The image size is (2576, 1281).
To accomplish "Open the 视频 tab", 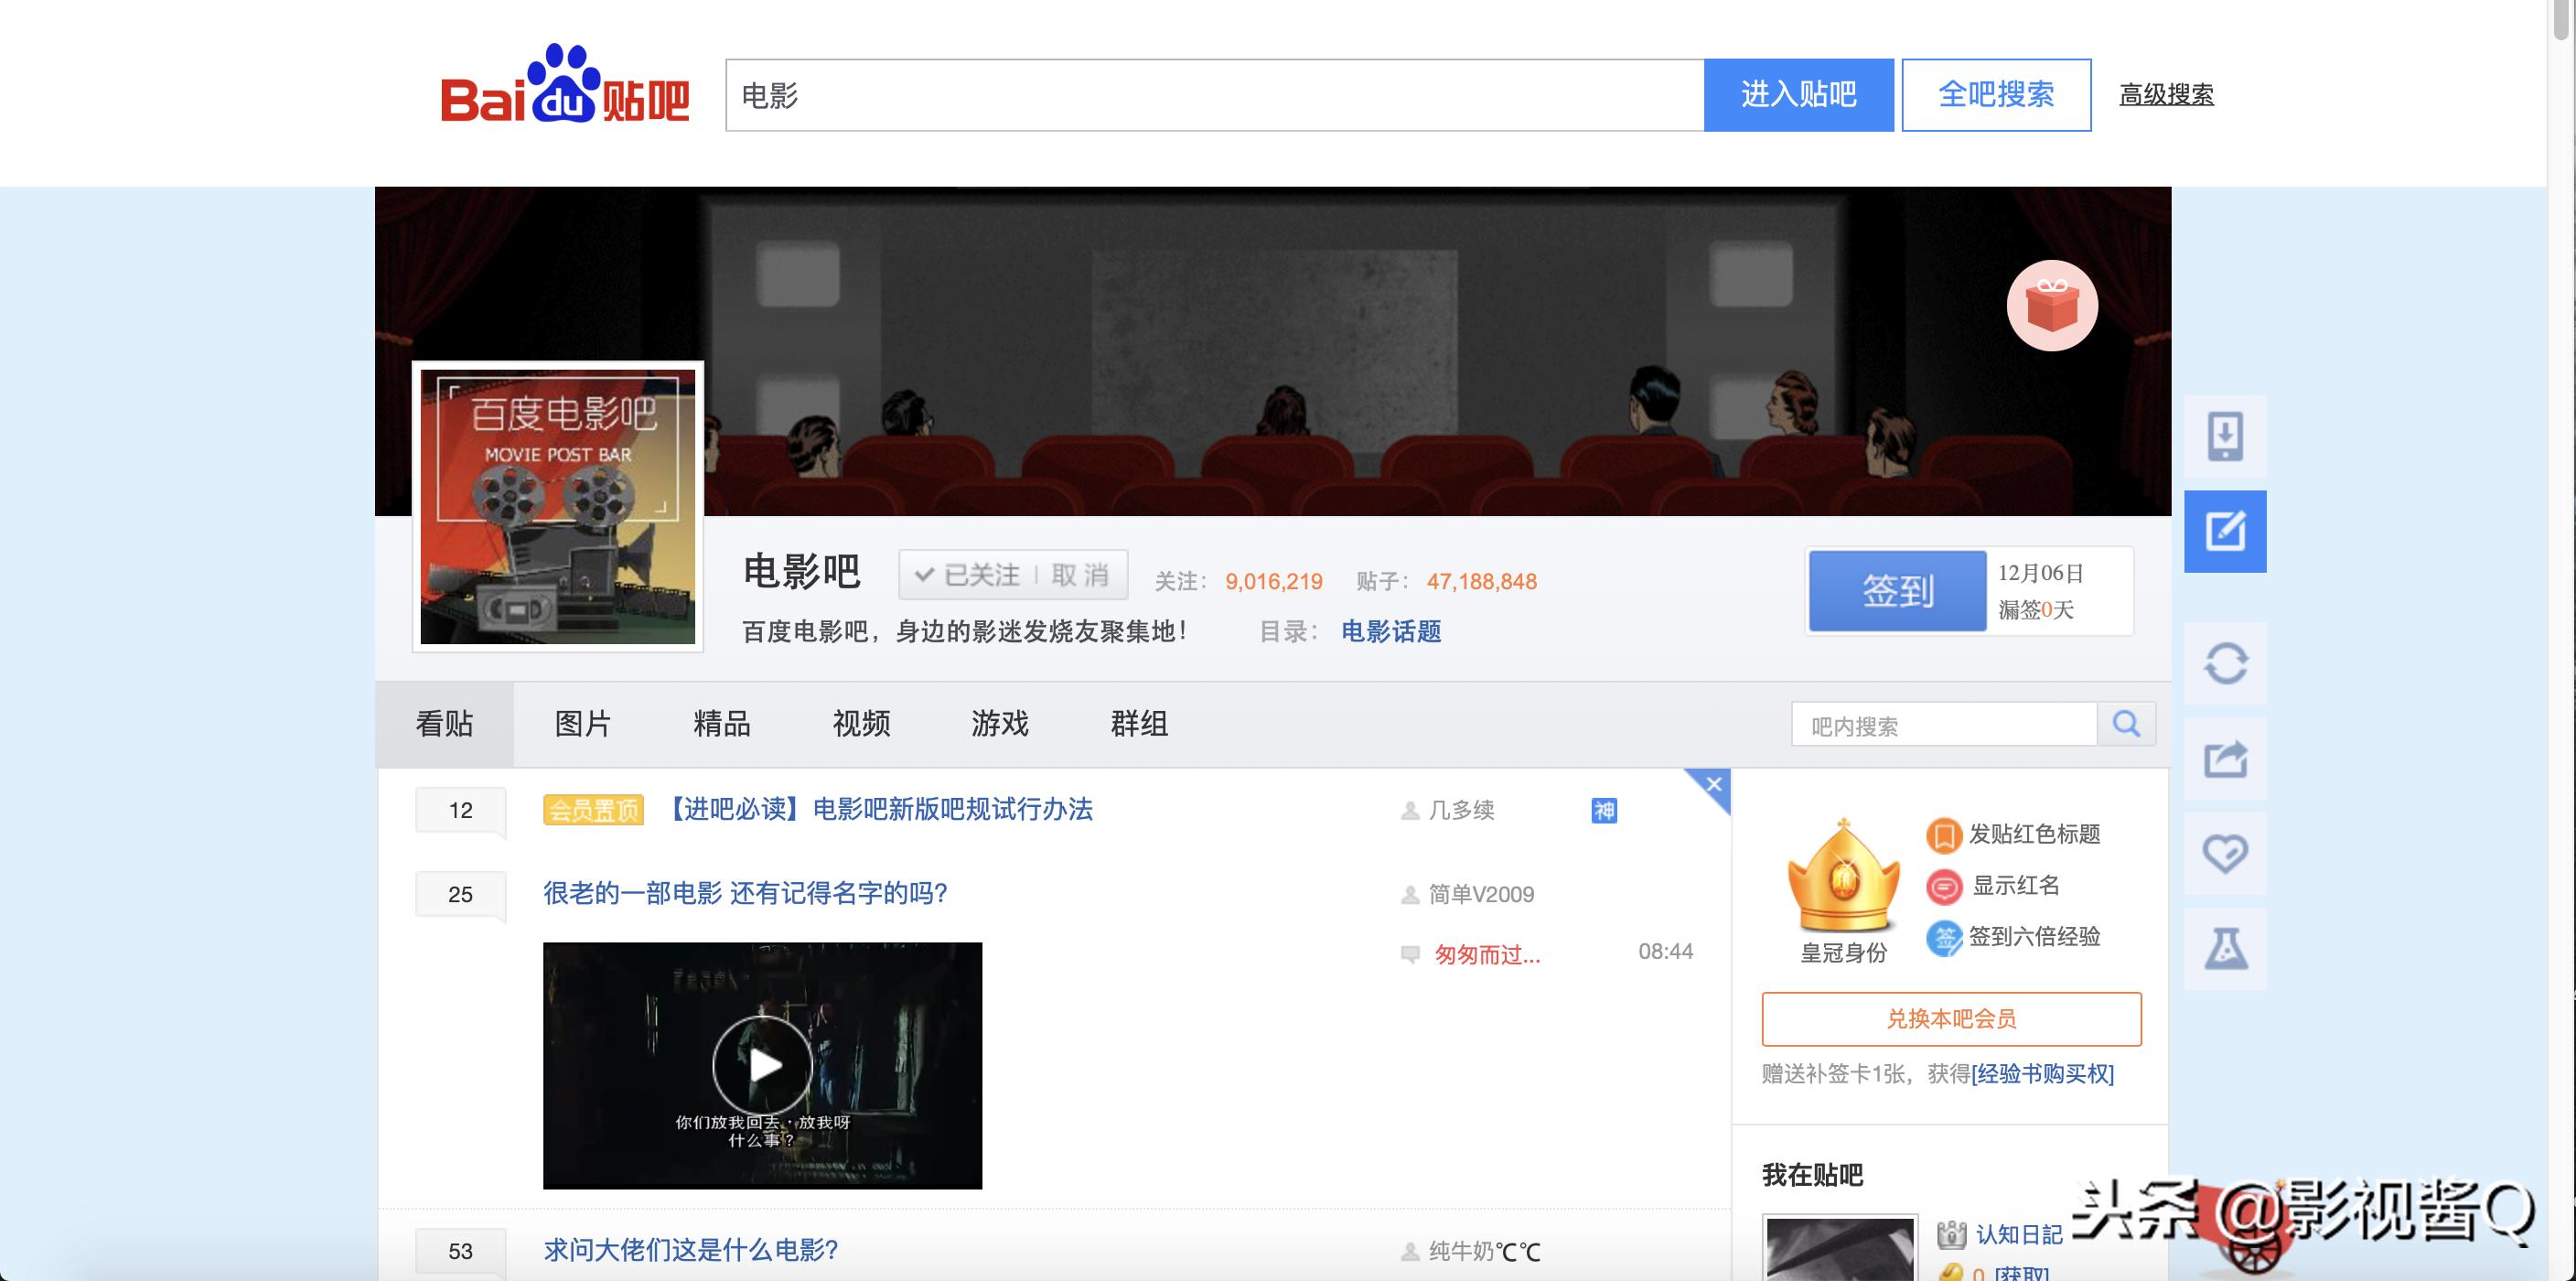I will tap(861, 724).
